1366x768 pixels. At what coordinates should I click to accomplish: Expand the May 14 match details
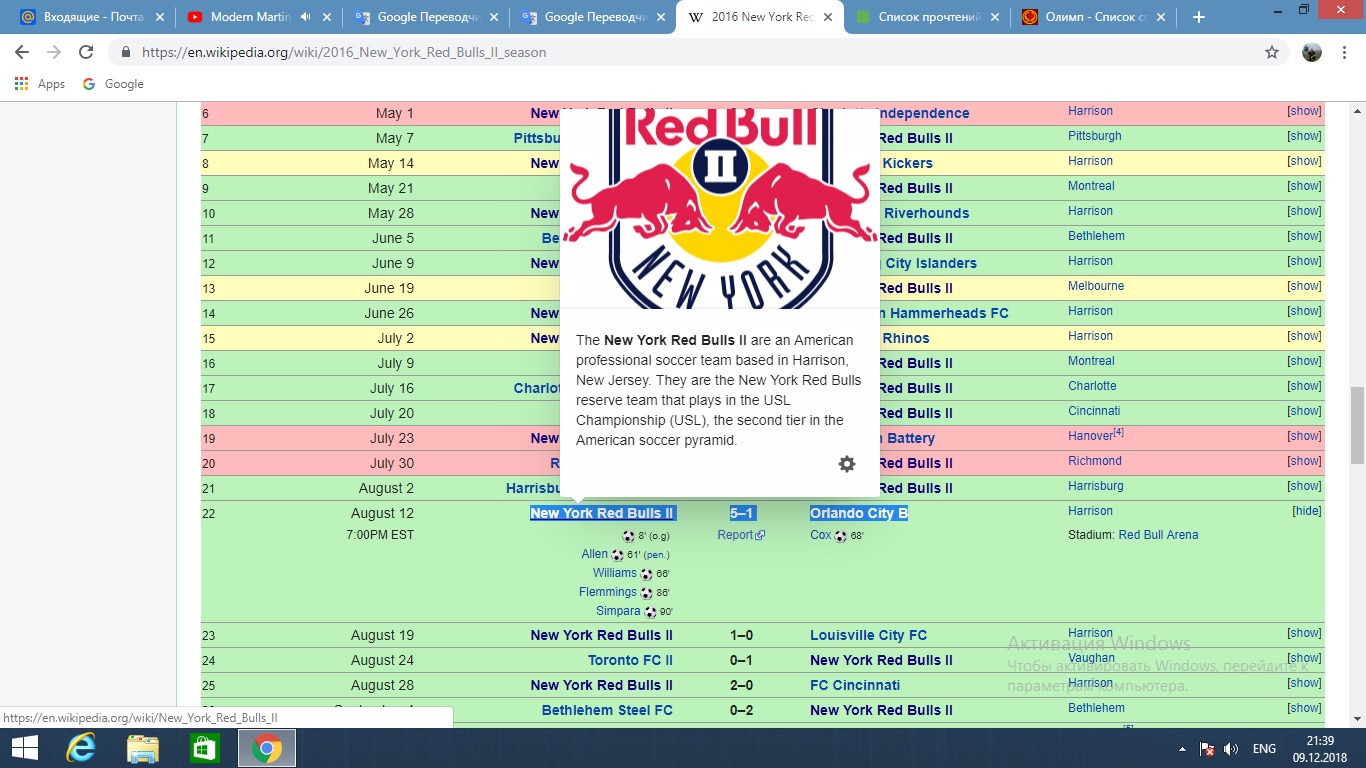tap(1304, 161)
